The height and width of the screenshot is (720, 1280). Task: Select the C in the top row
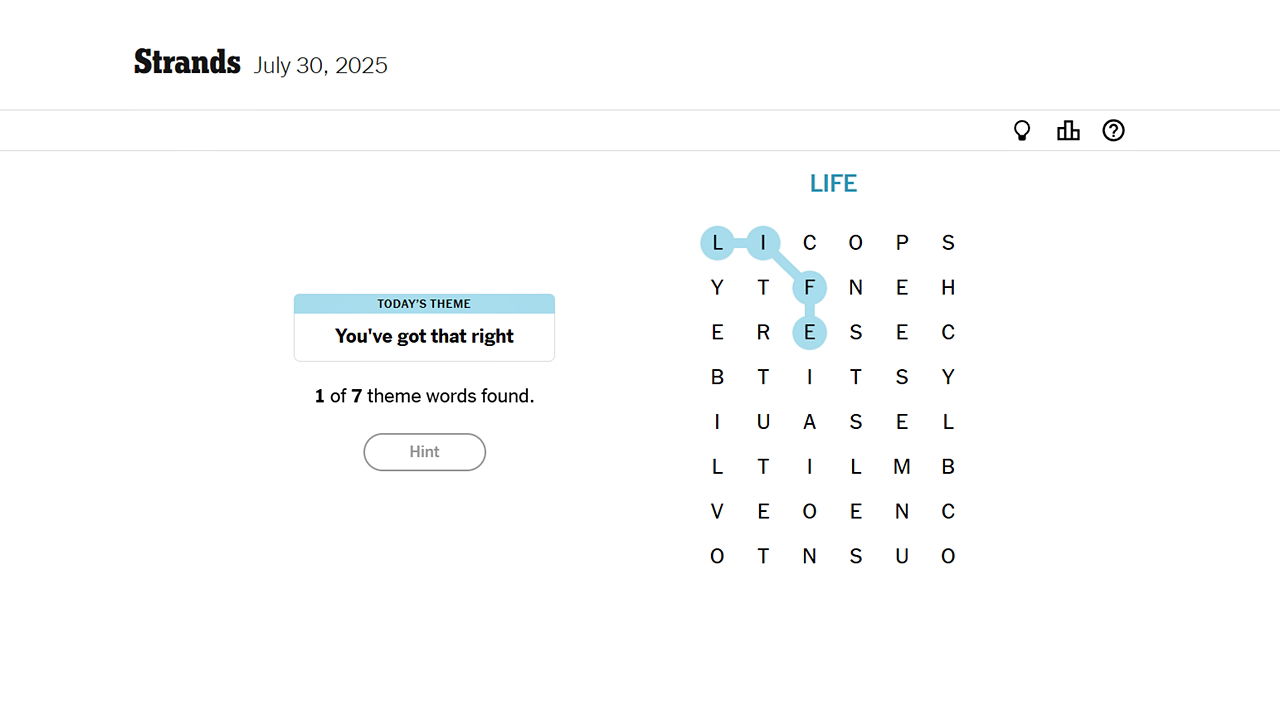tap(810, 243)
